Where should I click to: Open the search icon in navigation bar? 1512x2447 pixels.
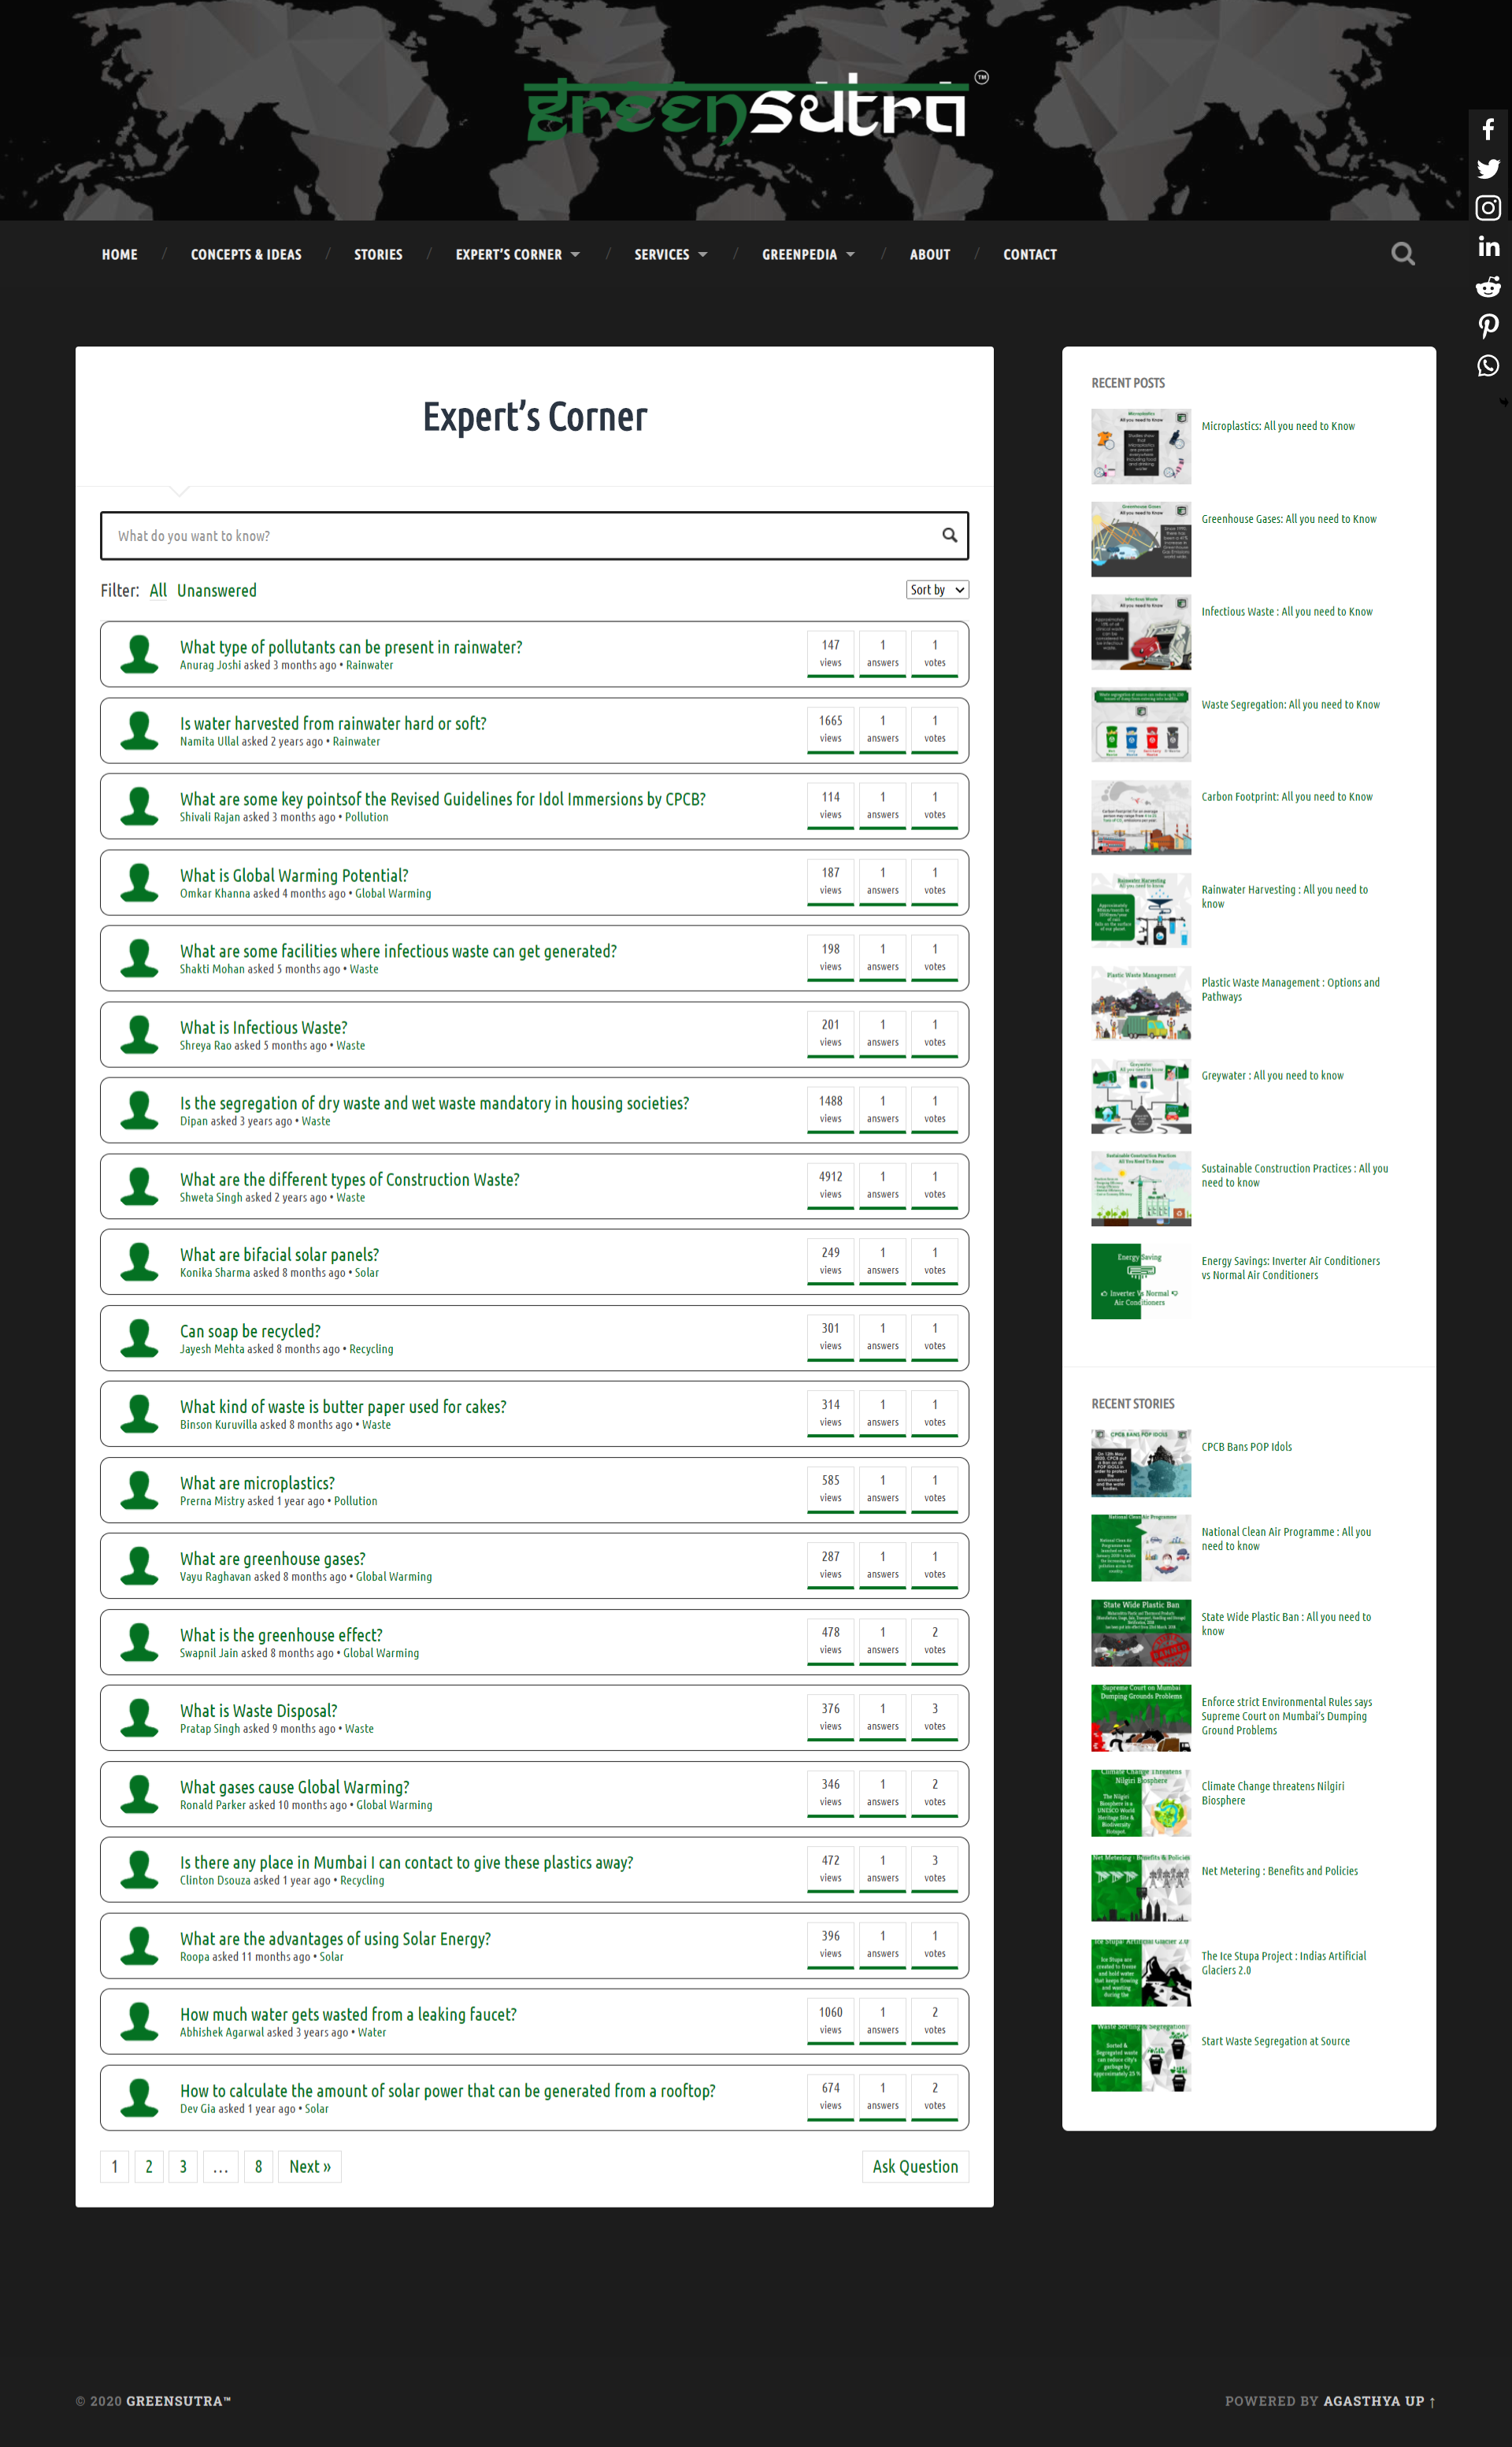tap(1402, 254)
